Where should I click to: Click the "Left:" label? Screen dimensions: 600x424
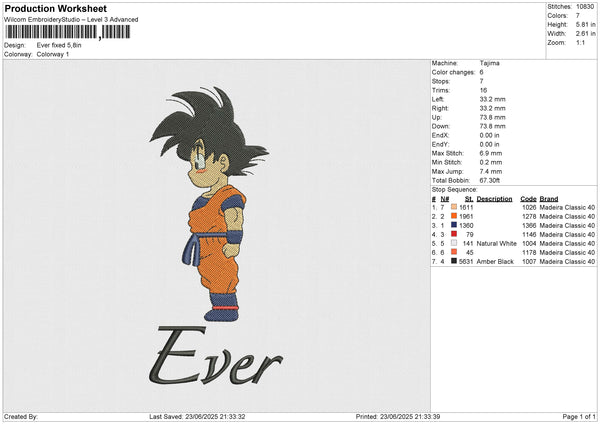click(x=438, y=99)
